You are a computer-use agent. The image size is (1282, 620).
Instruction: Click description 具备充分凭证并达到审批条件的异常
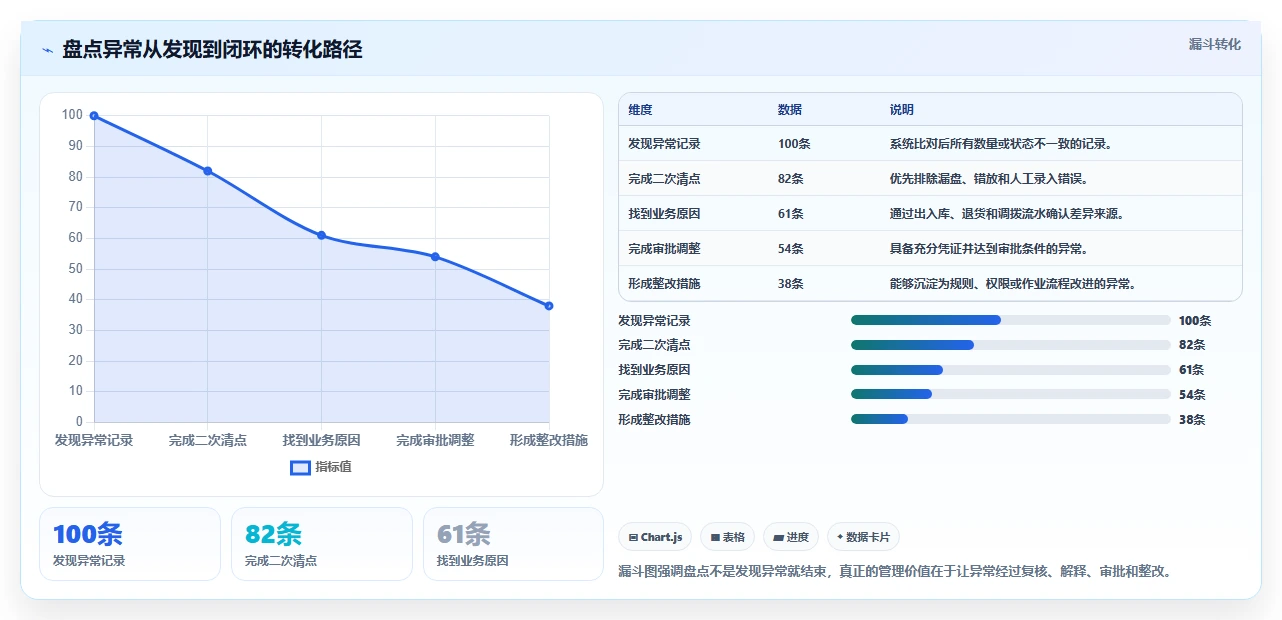[x=989, y=249]
